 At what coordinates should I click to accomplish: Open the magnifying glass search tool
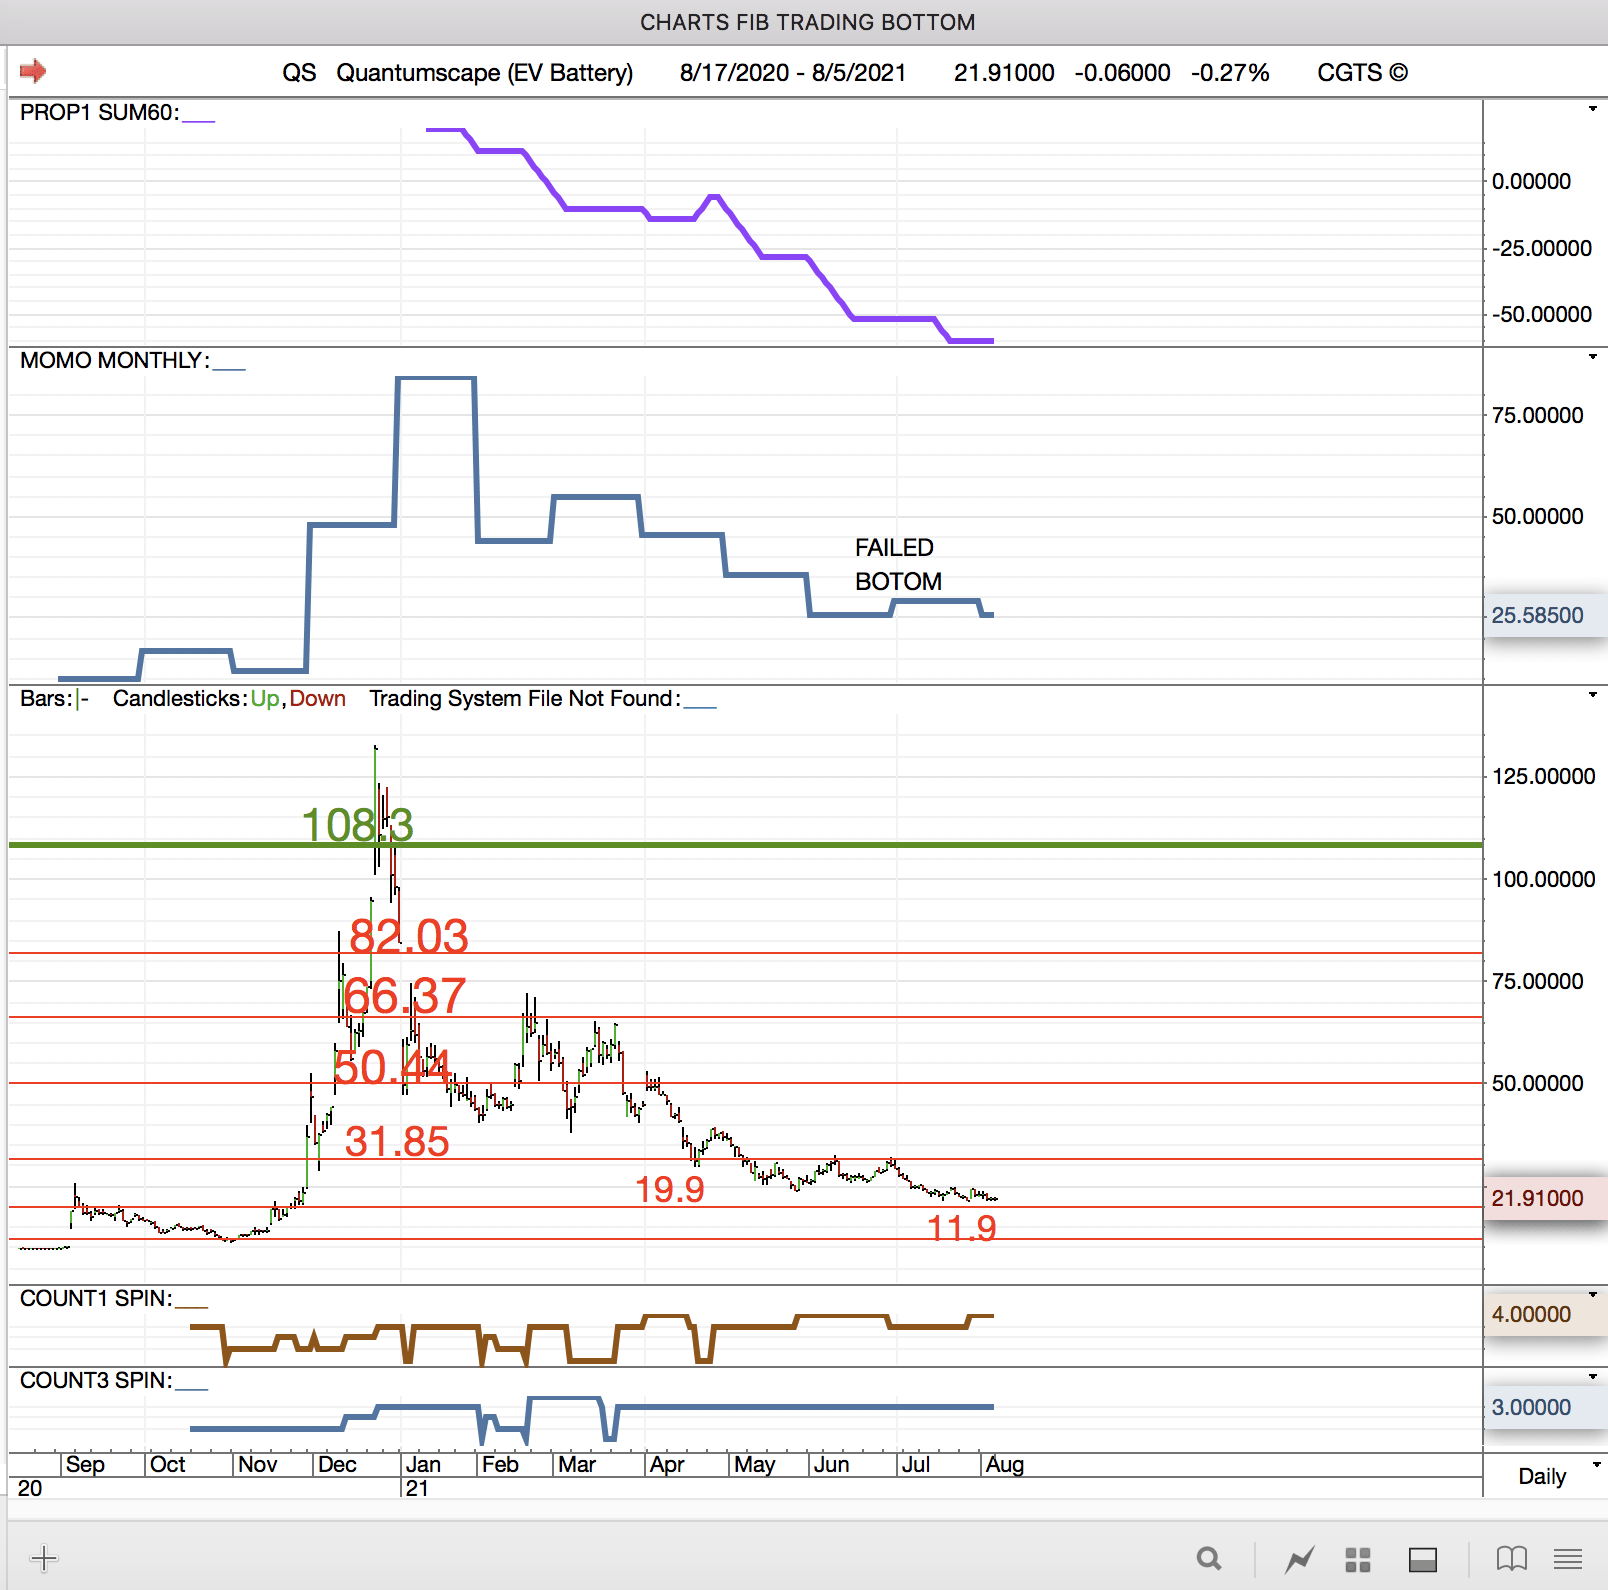(1209, 1558)
